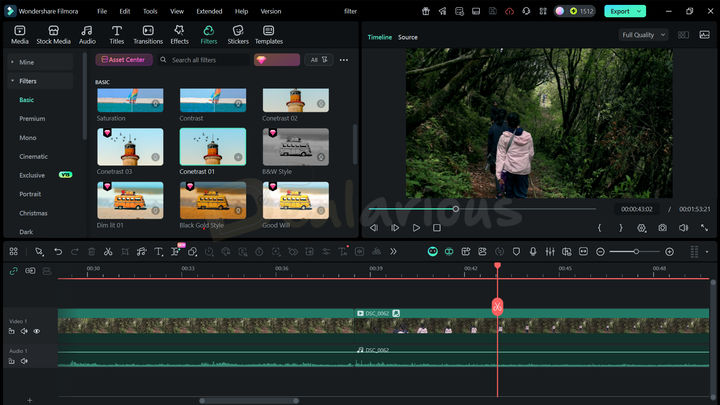Viewport: 720px width, 405px height.
Task: Take a snapshot with the camera icon
Action: click(x=662, y=228)
